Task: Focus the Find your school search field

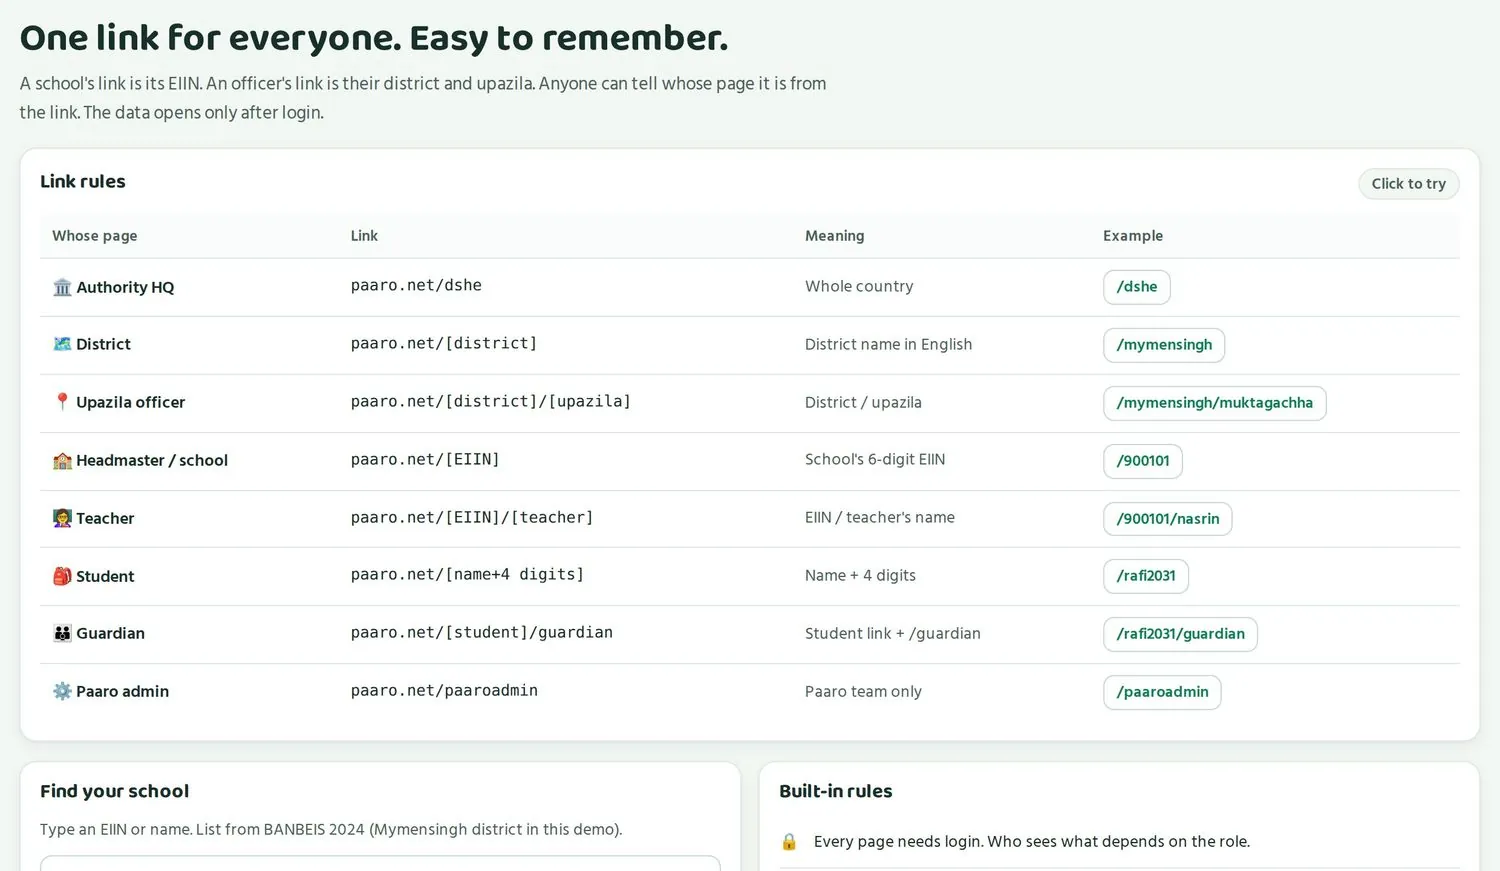Action: tap(380, 863)
